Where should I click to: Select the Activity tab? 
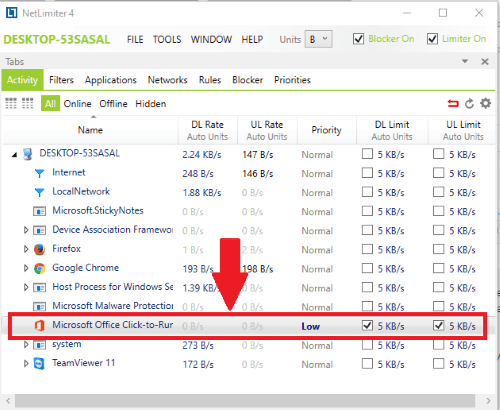[22, 80]
